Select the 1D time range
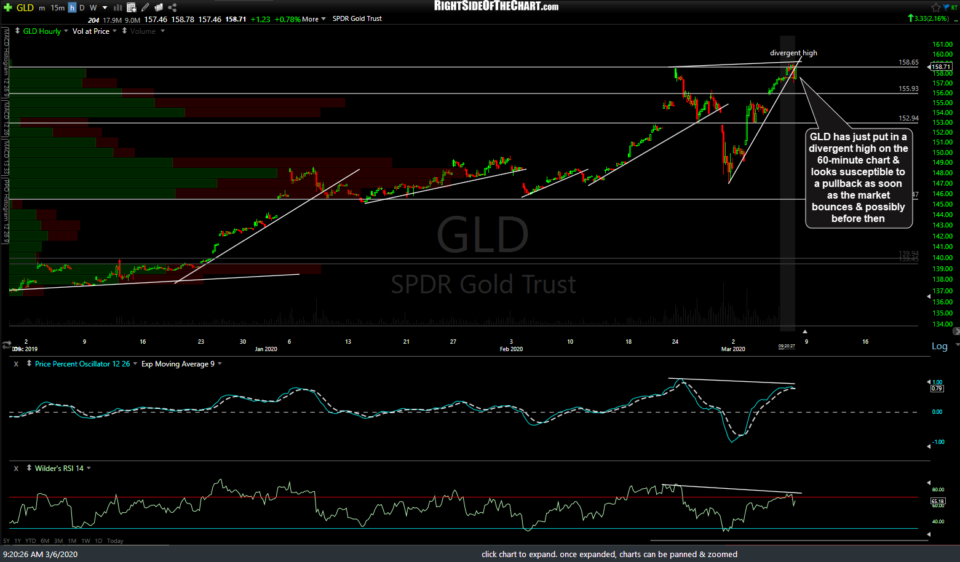960x562 pixels. (x=98, y=541)
